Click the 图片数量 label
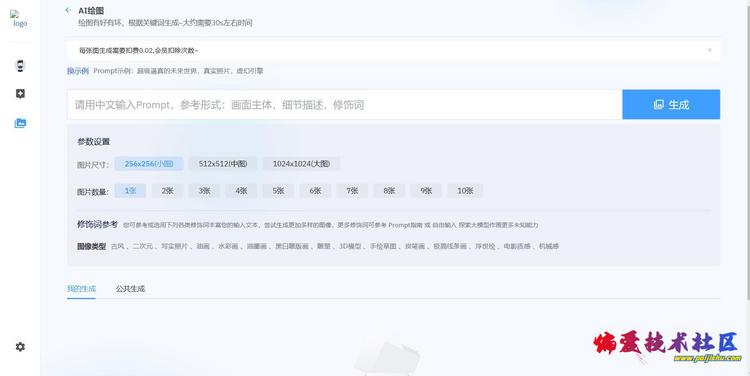Screen dimensions: 750x376 point(93,192)
